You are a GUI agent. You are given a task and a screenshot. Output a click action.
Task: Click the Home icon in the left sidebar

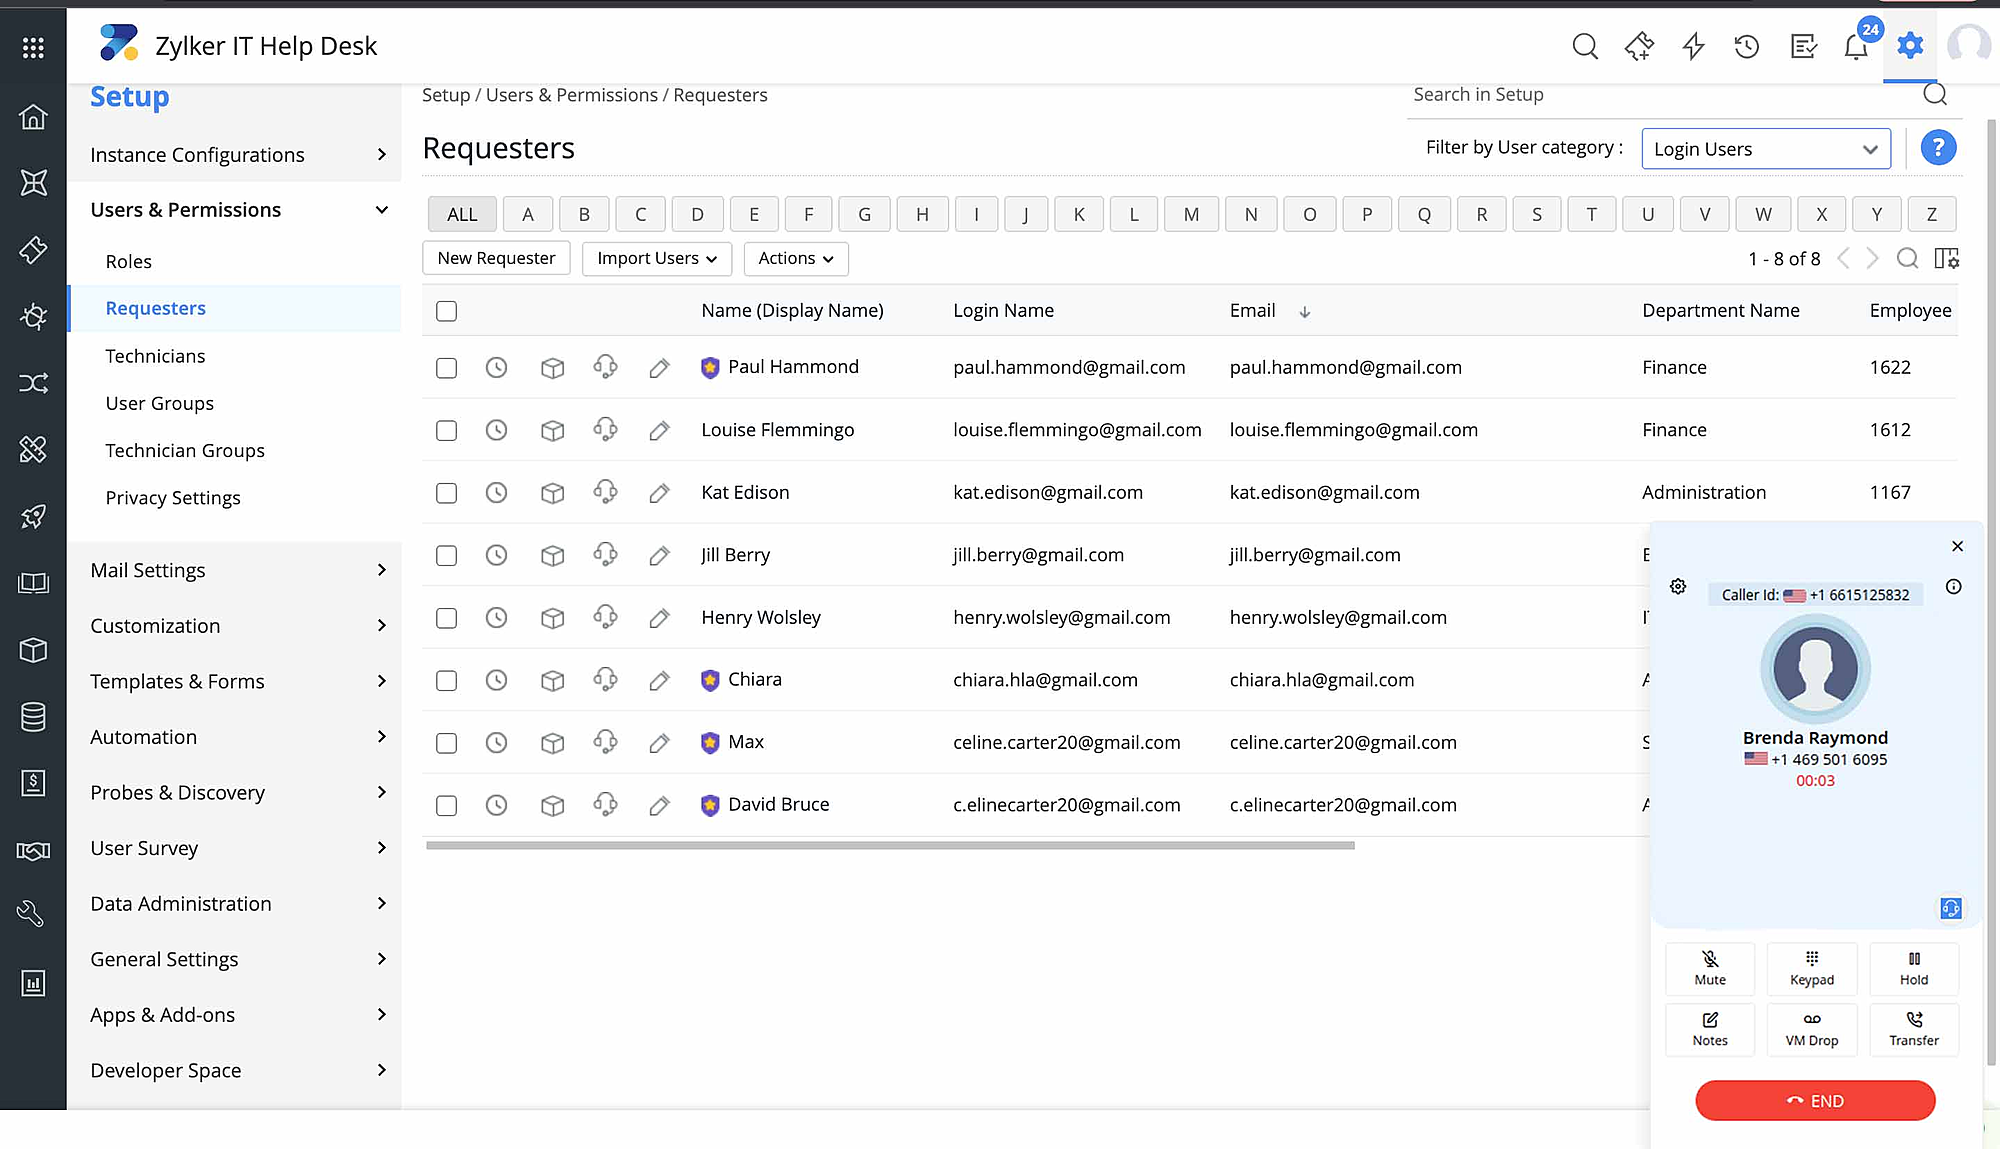[34, 117]
